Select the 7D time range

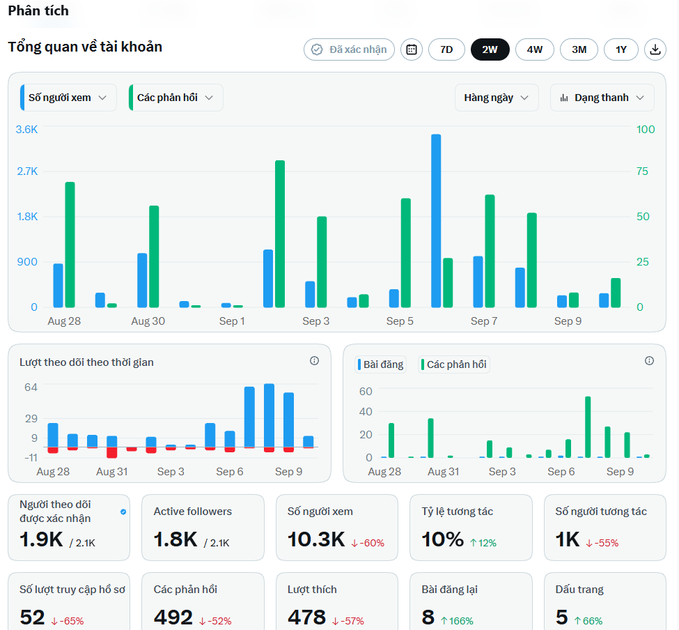pyautogui.click(x=446, y=50)
